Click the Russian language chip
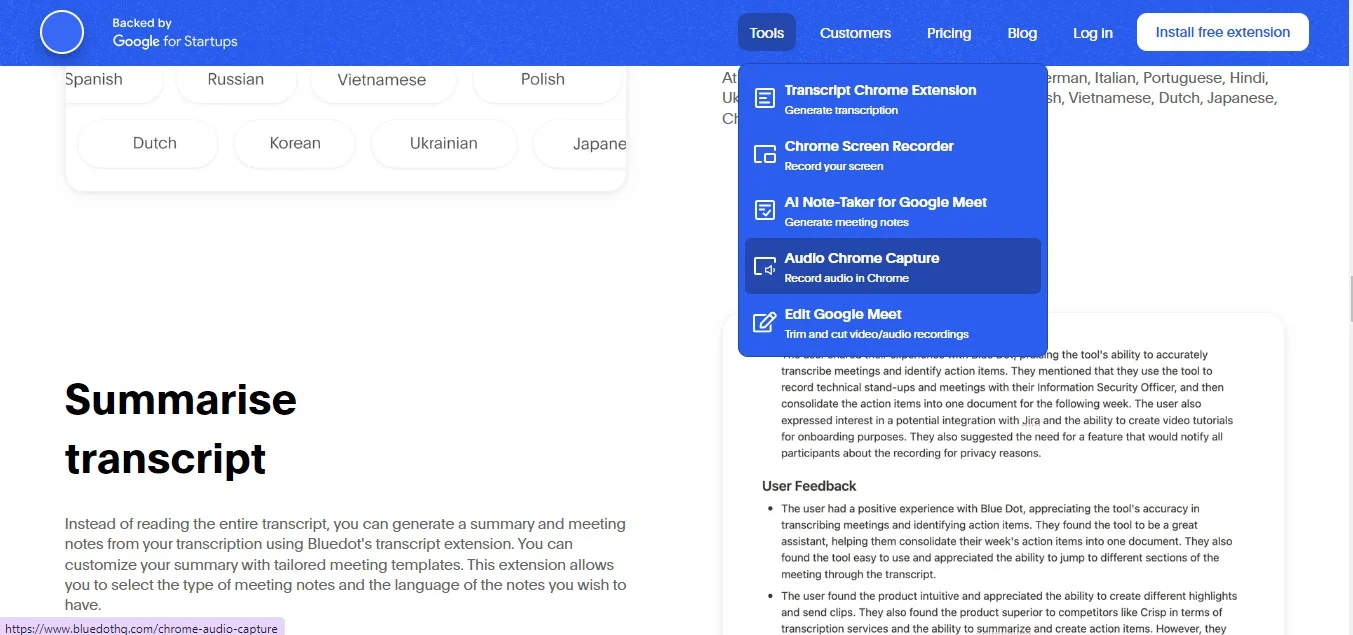Image resolution: width=1353 pixels, height=635 pixels. point(236,80)
